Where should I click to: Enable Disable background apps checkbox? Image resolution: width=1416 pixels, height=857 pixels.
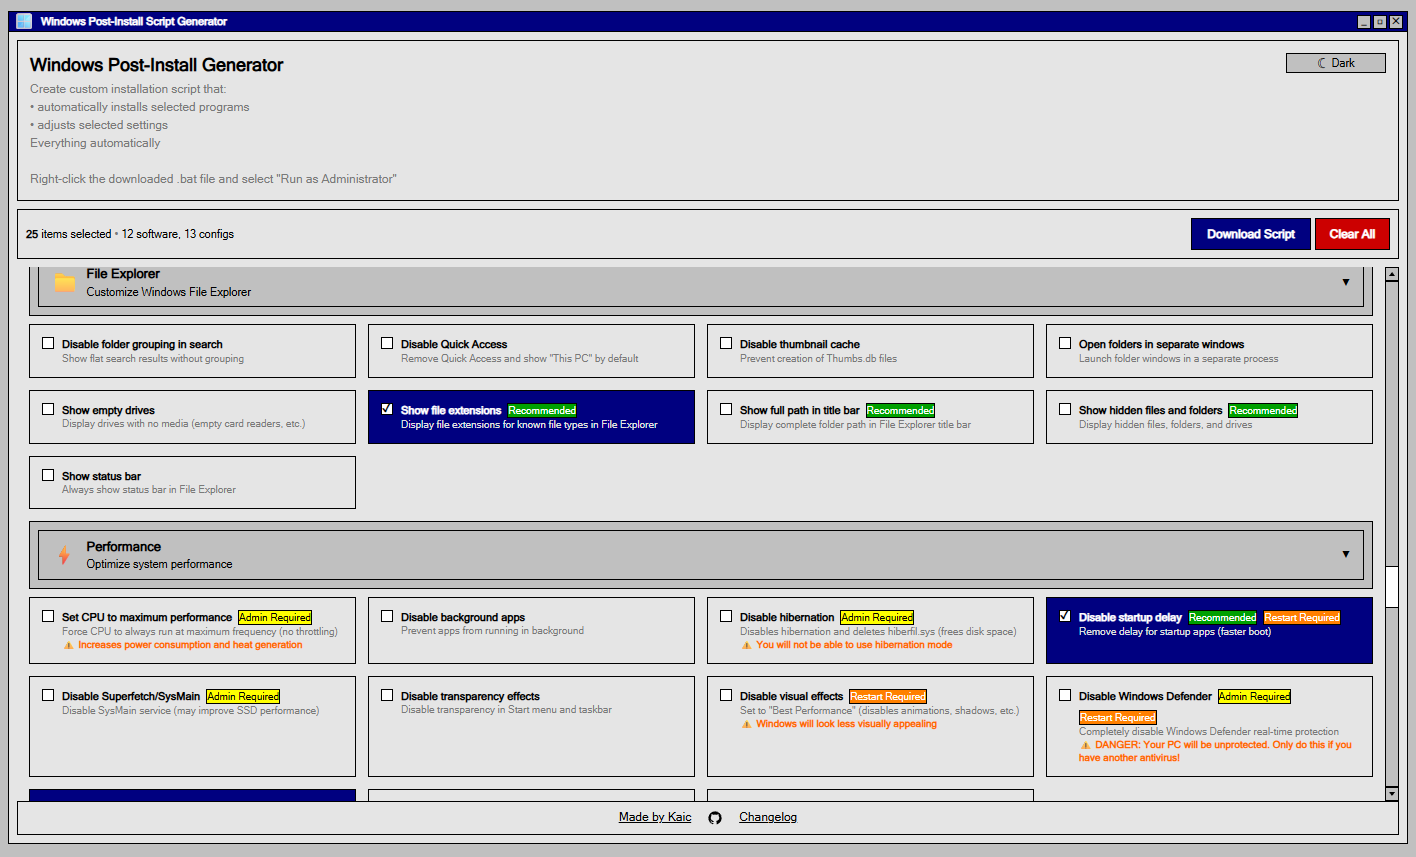pyautogui.click(x=387, y=616)
